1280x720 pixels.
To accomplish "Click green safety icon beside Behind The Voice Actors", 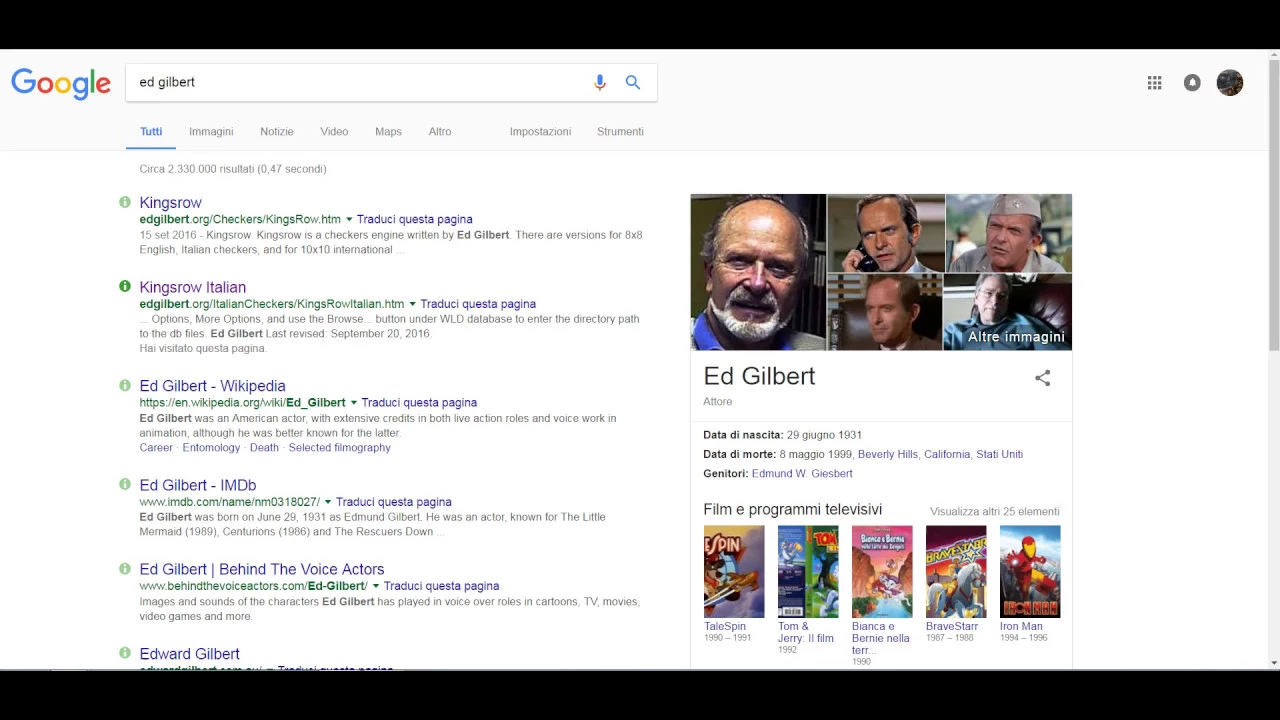I will (x=125, y=568).
